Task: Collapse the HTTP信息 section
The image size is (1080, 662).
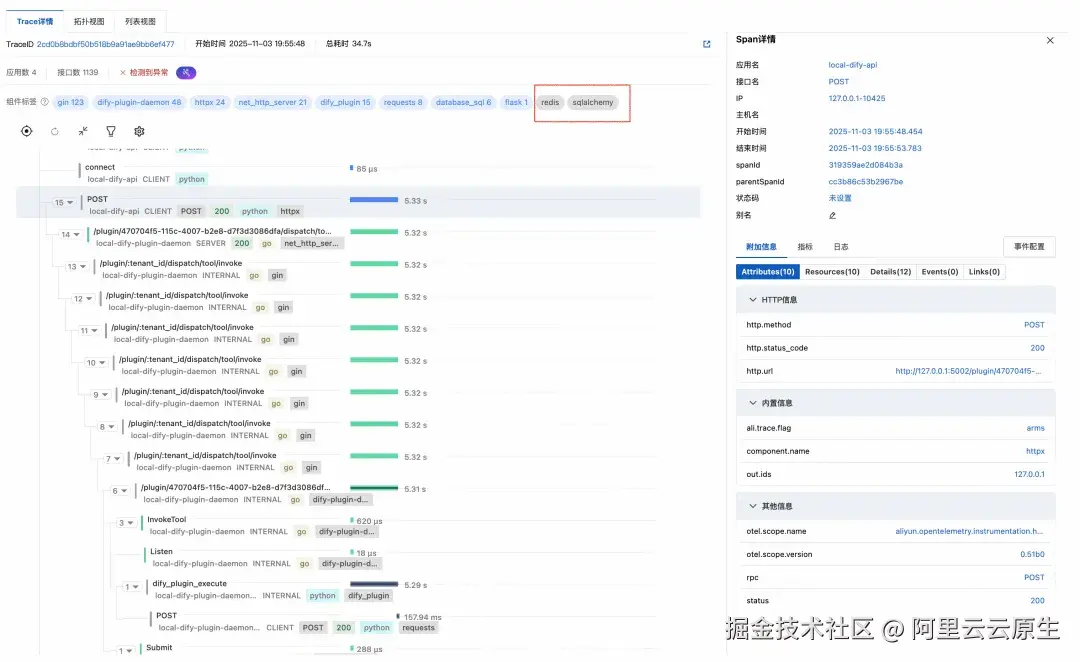Action: [753, 299]
